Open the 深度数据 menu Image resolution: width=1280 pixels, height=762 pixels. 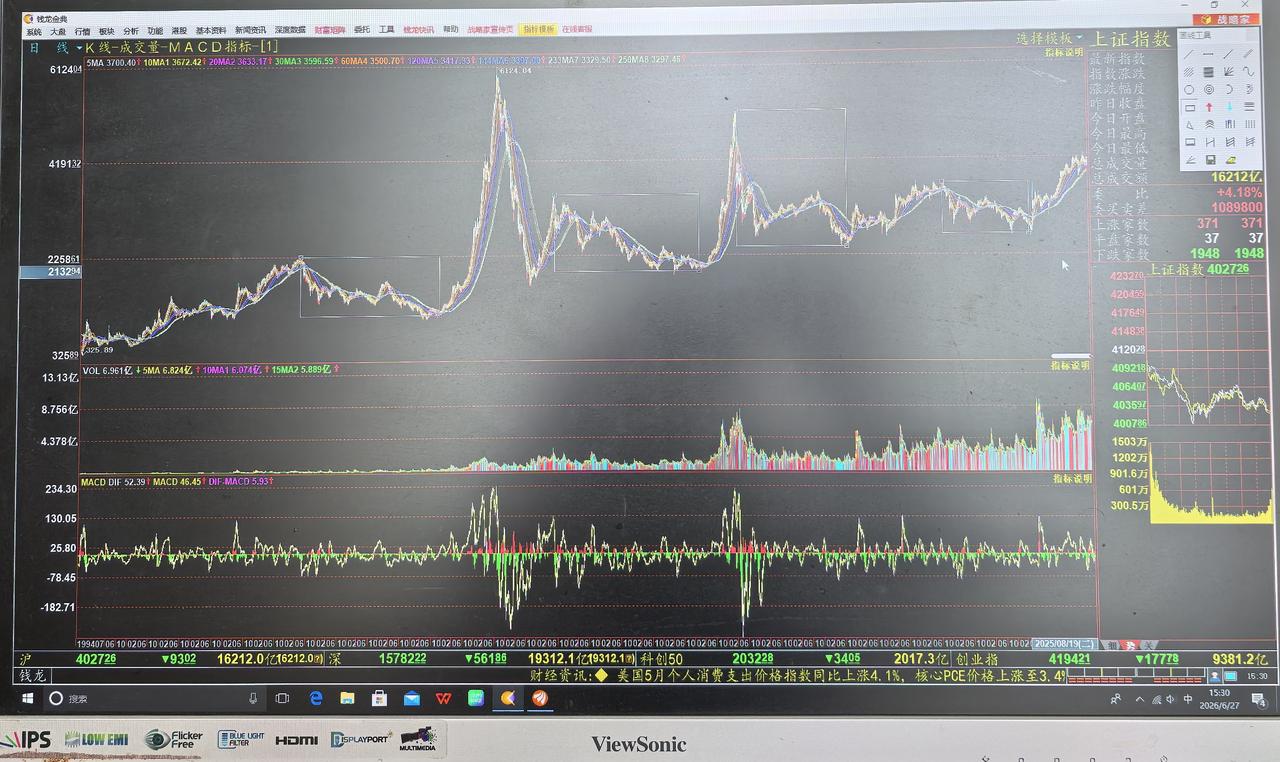[x=291, y=30]
